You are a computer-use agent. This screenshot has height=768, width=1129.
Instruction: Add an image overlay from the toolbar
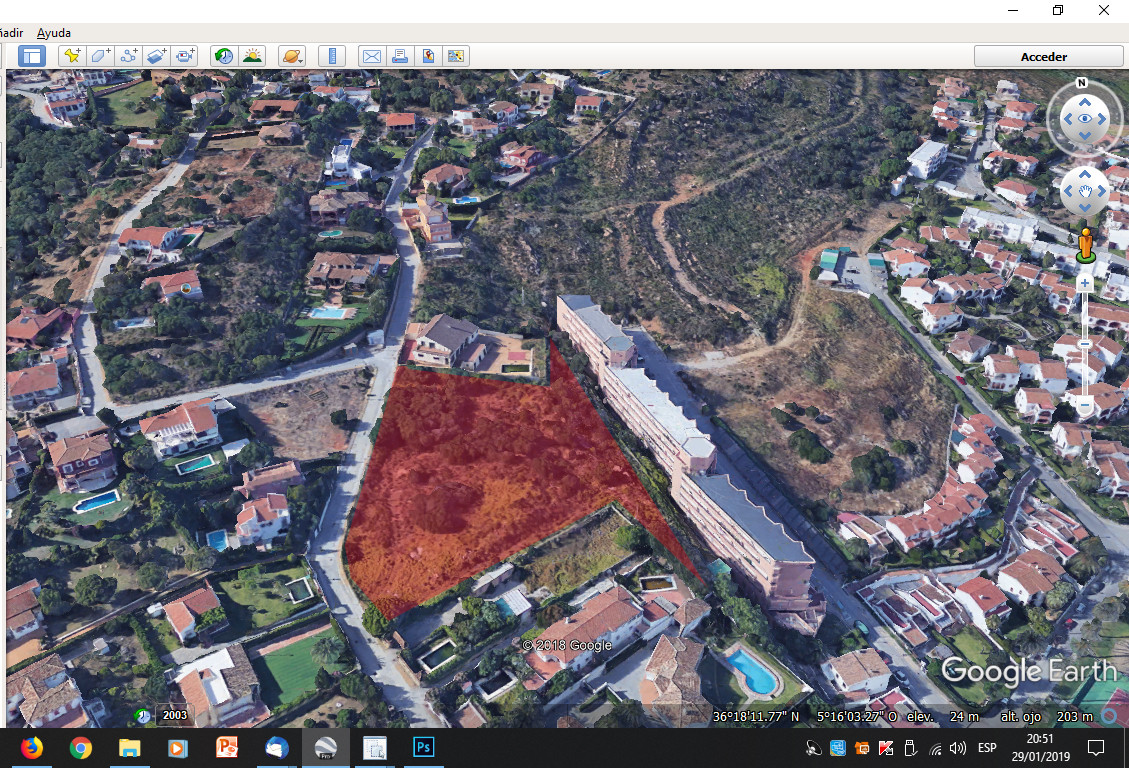pyautogui.click(x=156, y=56)
